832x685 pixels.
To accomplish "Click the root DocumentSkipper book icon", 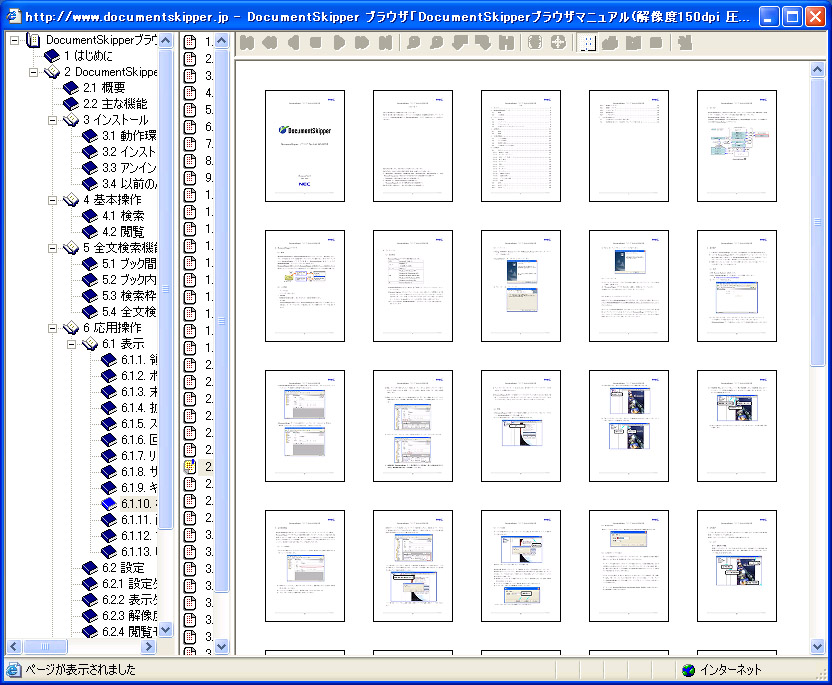I will (x=33, y=40).
